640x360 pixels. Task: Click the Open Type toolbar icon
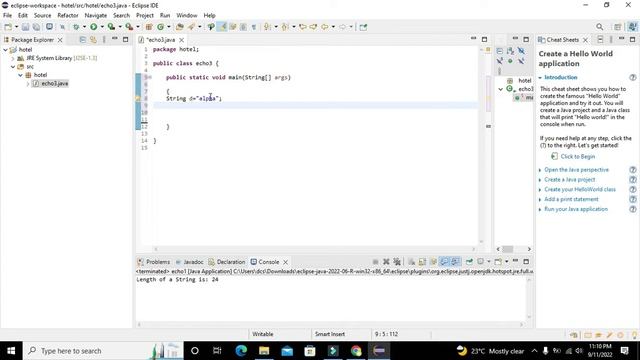180,27
